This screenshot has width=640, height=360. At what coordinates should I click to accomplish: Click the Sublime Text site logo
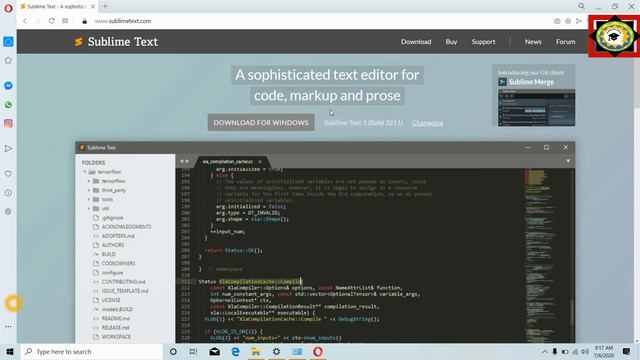pyautogui.click(x=116, y=42)
